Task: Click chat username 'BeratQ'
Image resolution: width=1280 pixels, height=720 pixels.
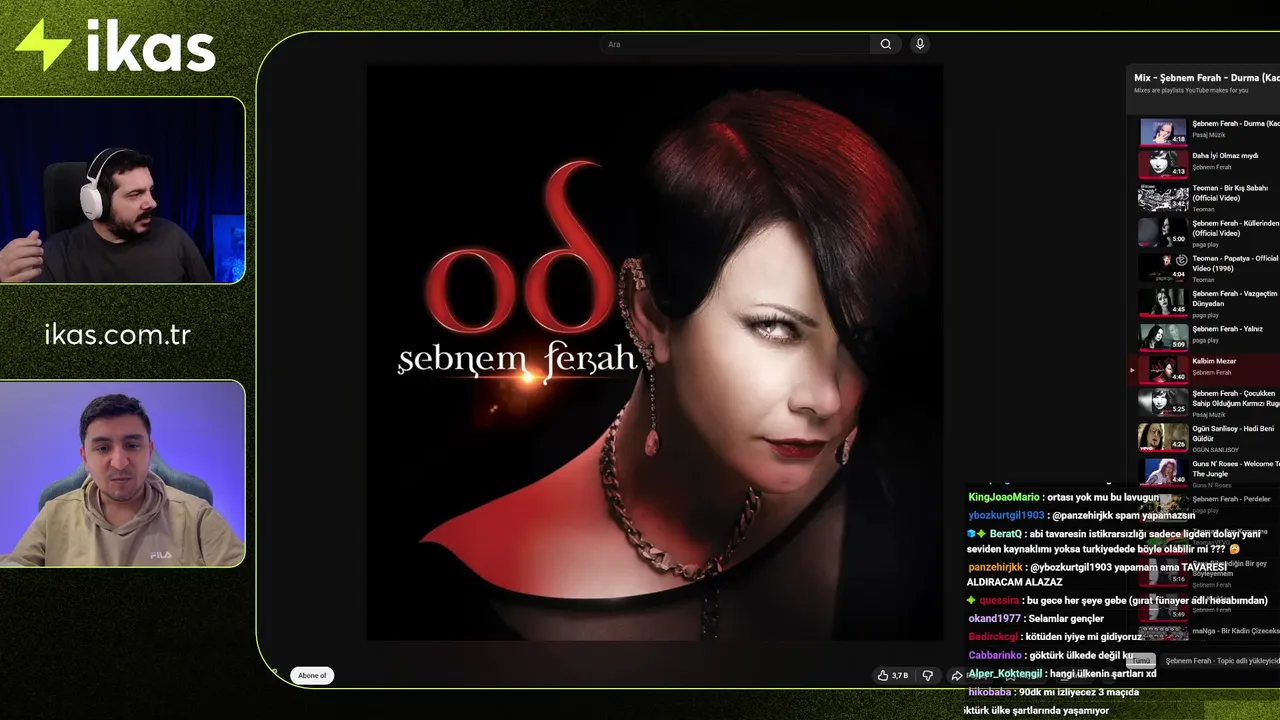Action: click(1006, 534)
